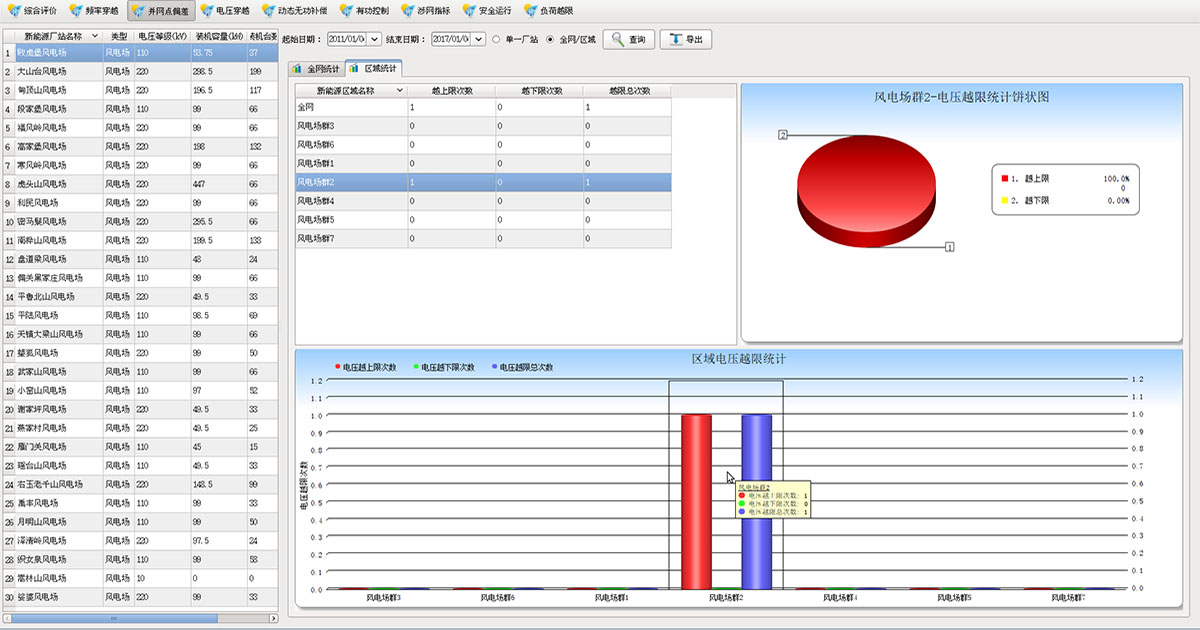Screen dimensions: 1200x630
Task: Open the 综合评价 toolbar module
Action: click(33, 10)
